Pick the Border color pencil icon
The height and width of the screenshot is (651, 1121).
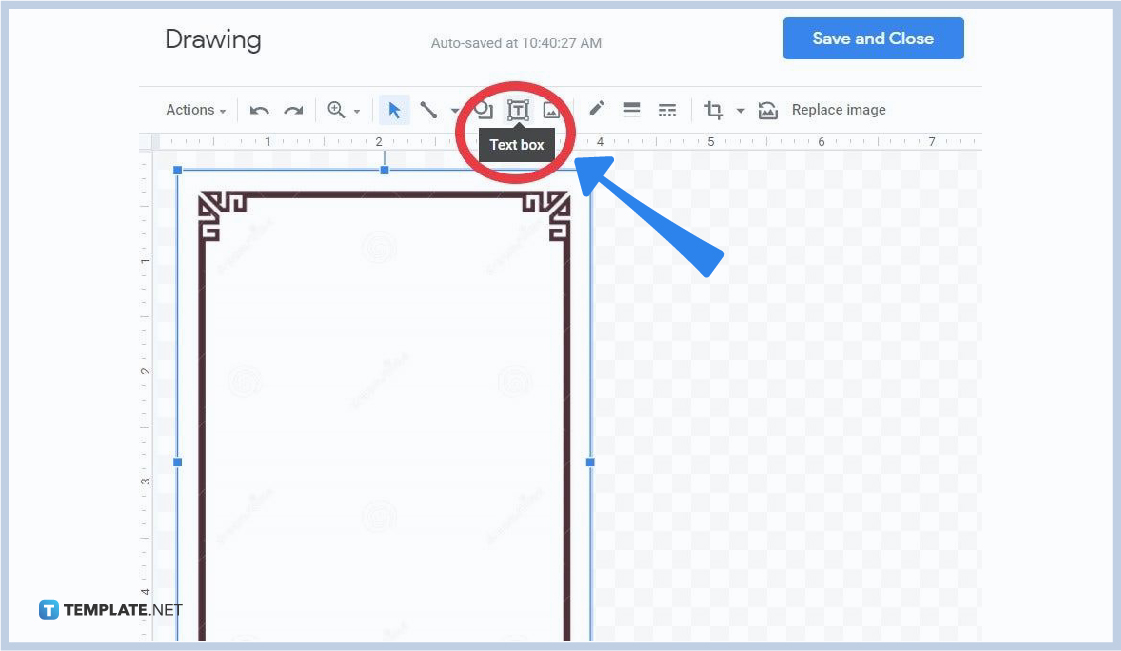pyautogui.click(x=596, y=109)
